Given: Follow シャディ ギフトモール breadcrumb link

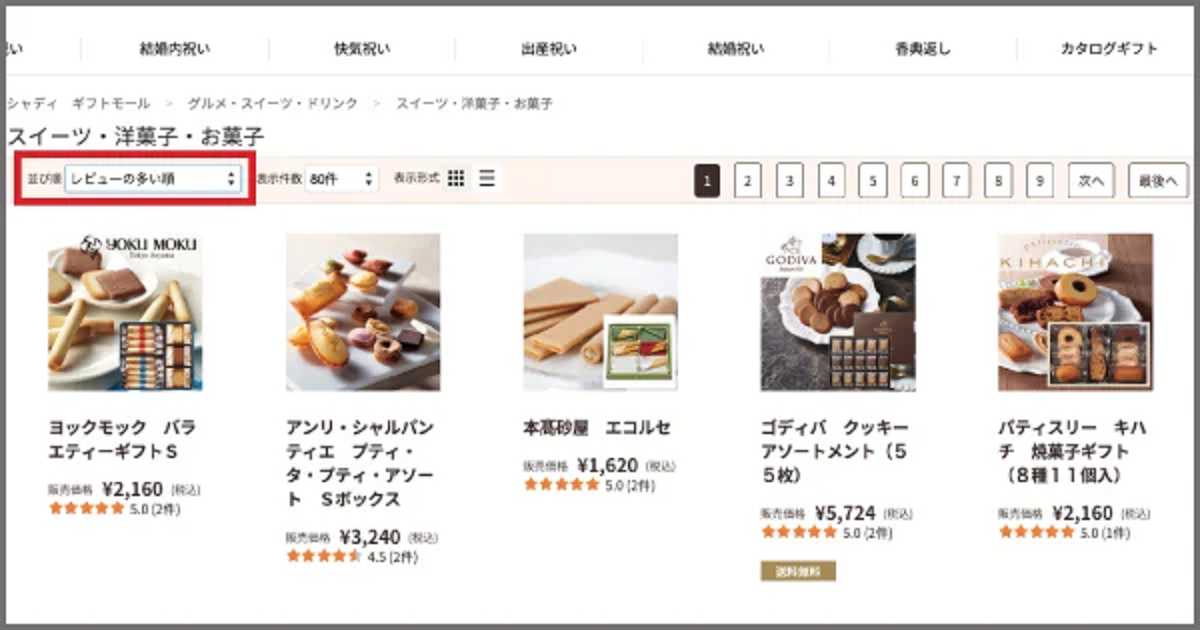Looking at the screenshot, I should tap(78, 103).
